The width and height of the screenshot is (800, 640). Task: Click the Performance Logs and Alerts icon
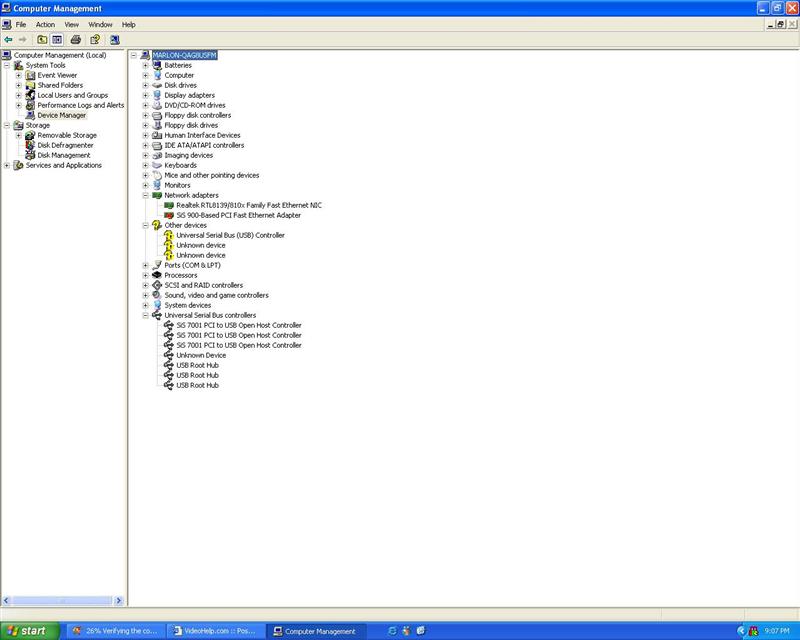coord(31,105)
